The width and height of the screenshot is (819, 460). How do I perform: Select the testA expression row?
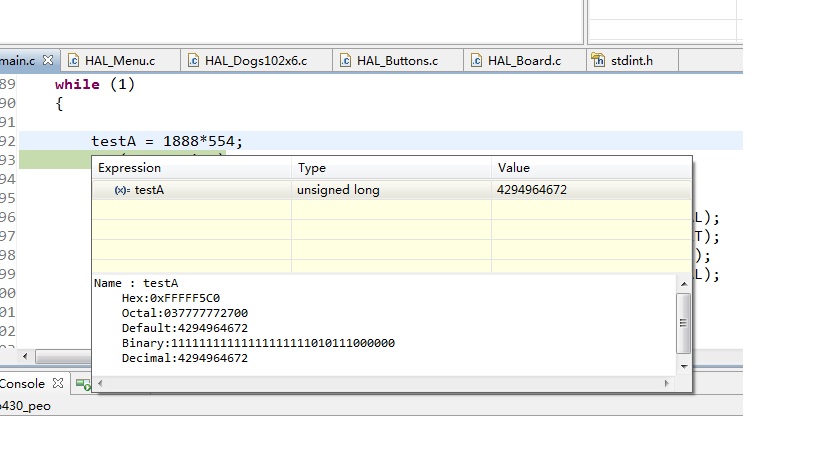(x=392, y=190)
